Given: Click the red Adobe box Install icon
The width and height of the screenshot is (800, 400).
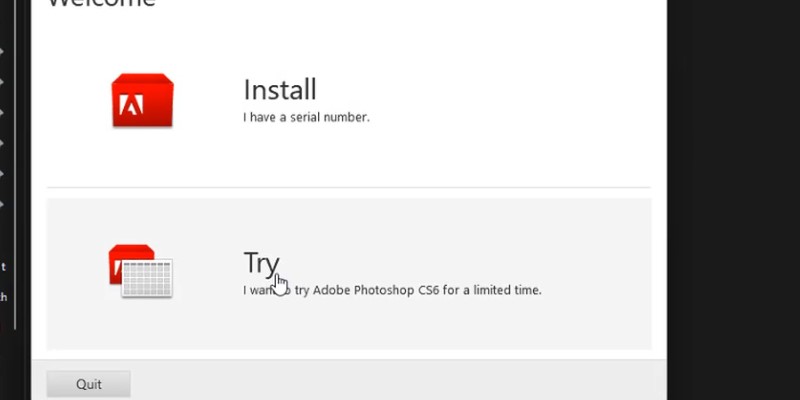Looking at the screenshot, I should click(142, 101).
